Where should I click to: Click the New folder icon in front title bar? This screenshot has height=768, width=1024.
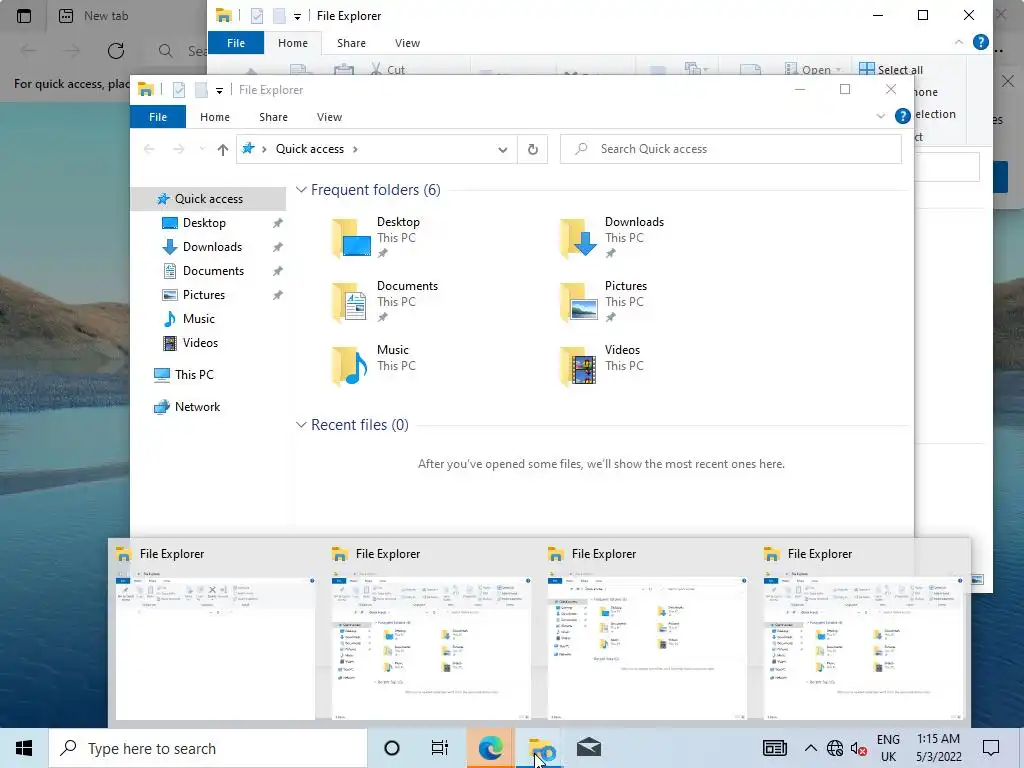[201, 90]
